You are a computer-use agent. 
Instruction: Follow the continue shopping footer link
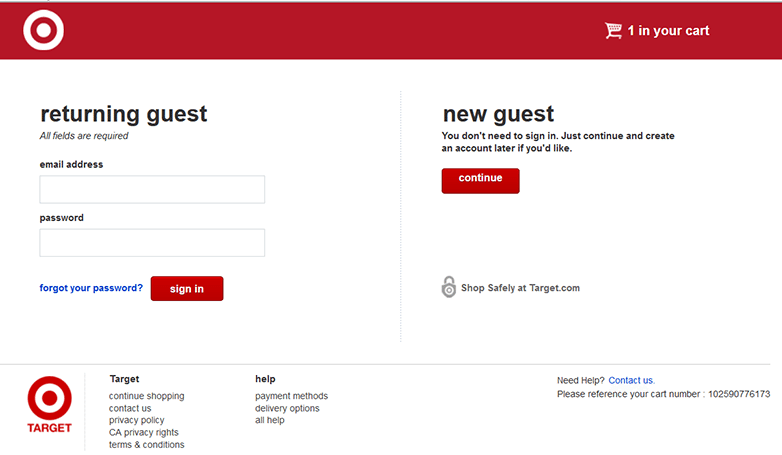point(147,396)
